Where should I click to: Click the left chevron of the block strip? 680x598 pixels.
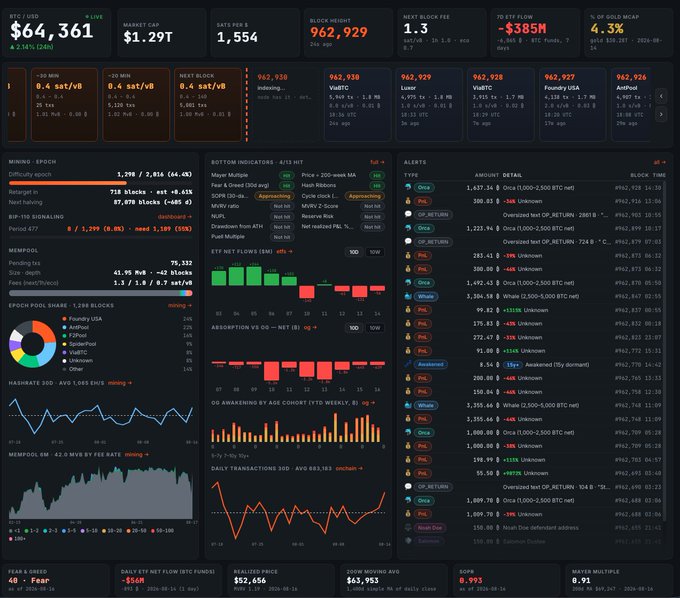661,96
